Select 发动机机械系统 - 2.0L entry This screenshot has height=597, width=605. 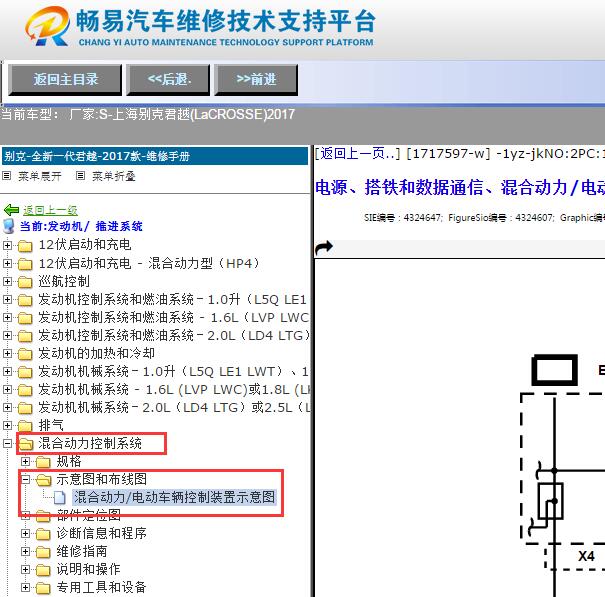(174, 407)
